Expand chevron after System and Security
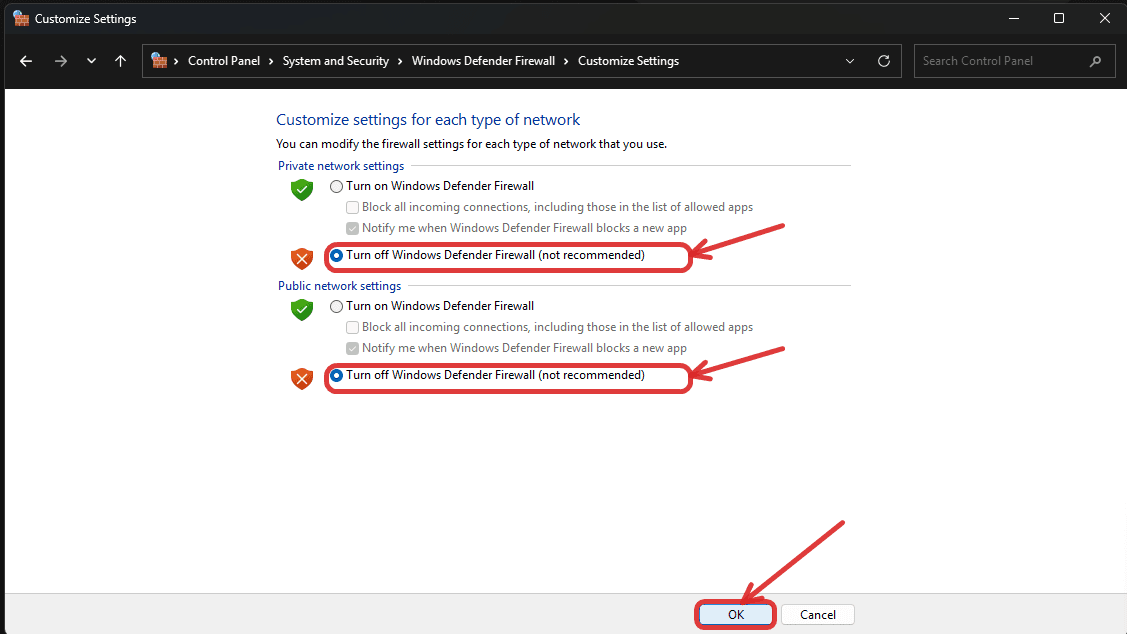Screen dimensions: 1127x634 pos(400,61)
